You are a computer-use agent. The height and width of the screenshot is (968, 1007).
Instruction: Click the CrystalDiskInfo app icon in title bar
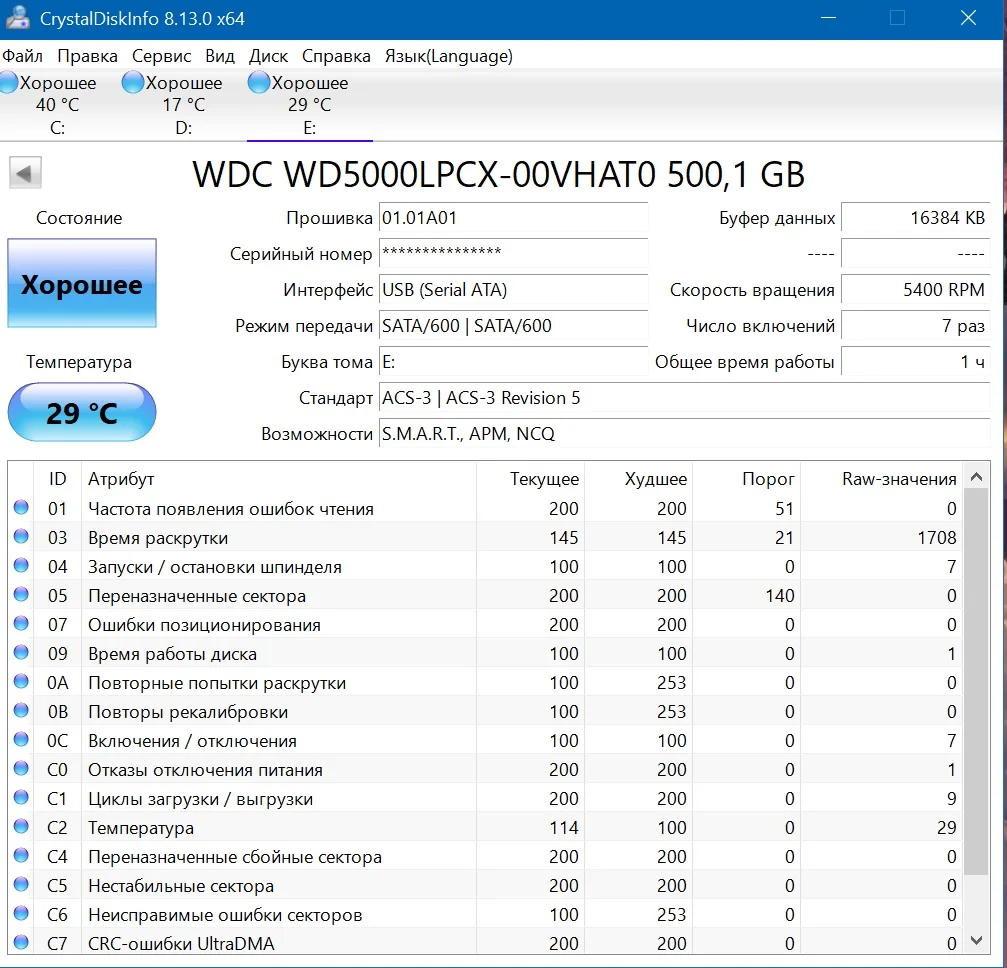[18, 17]
